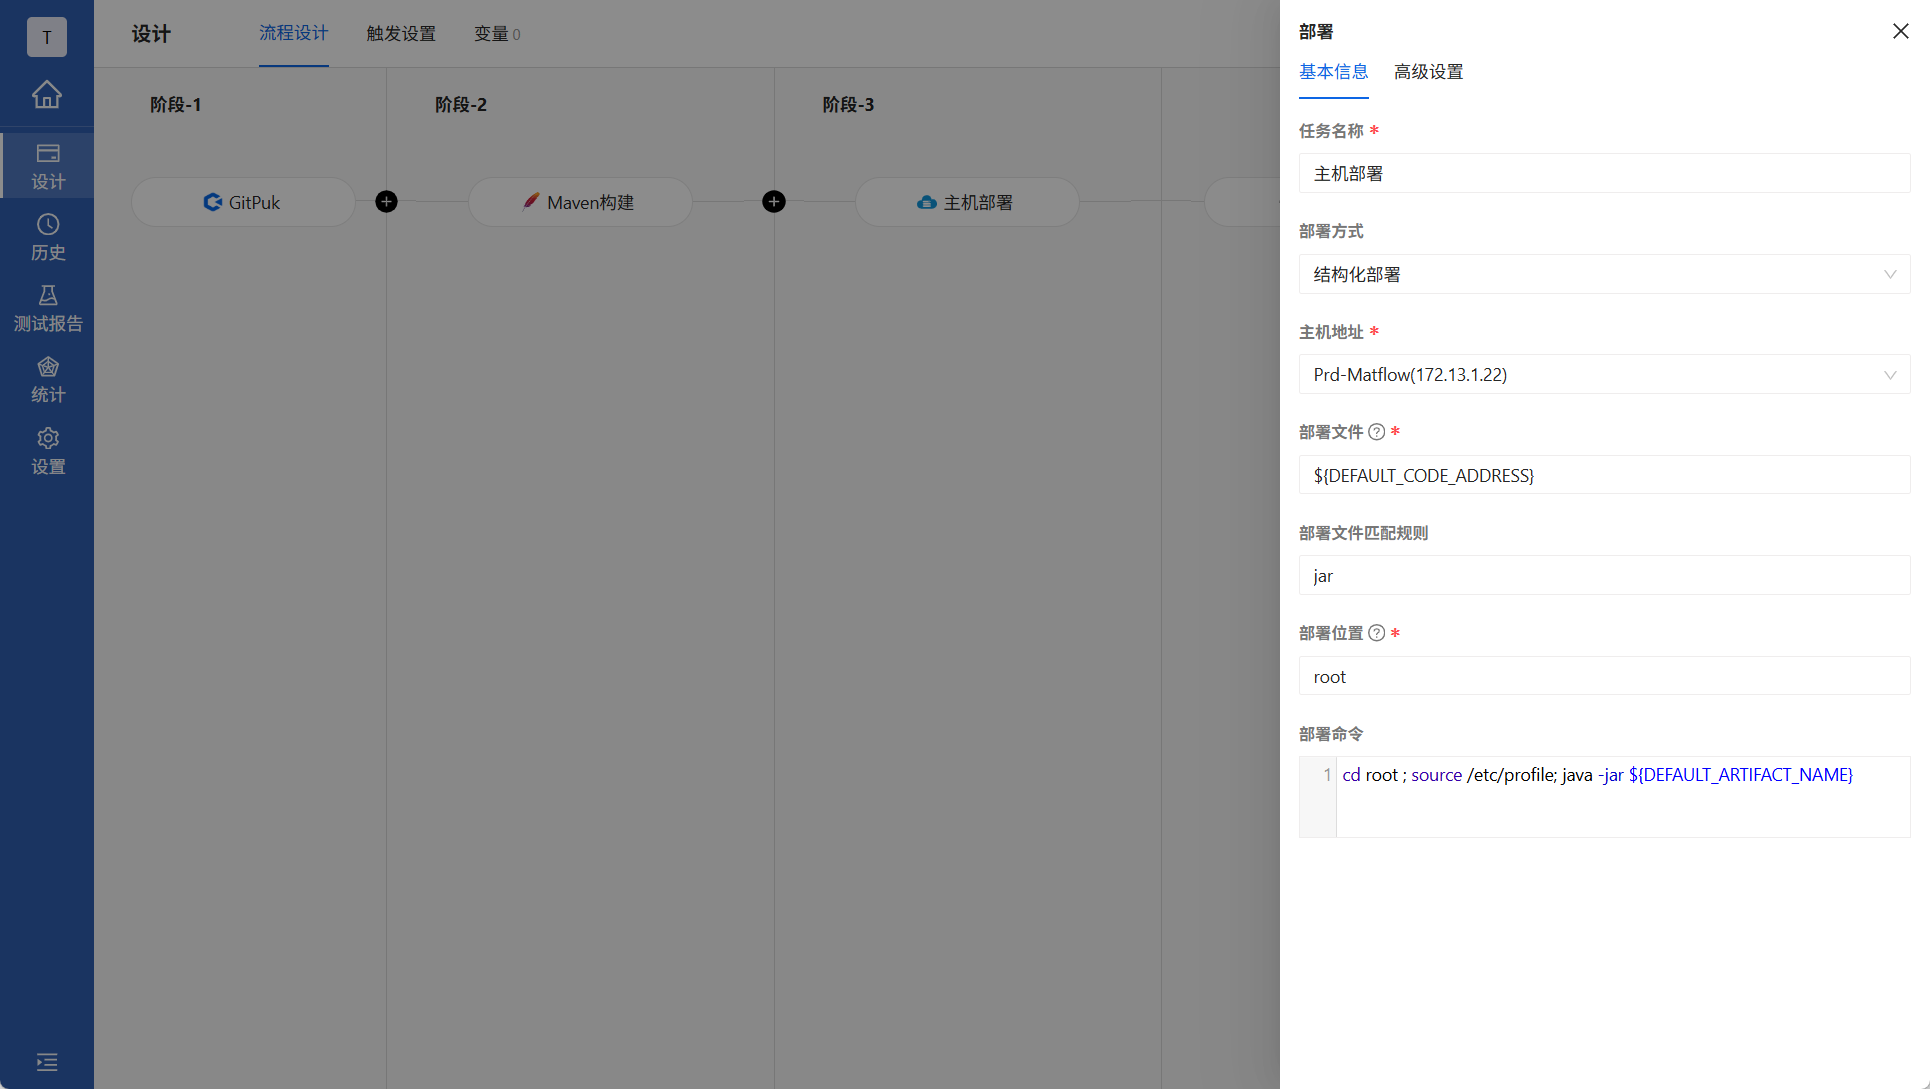The image size is (1930, 1089).
Task: Expand the 主机地址 host dropdown
Action: click(x=1603, y=375)
